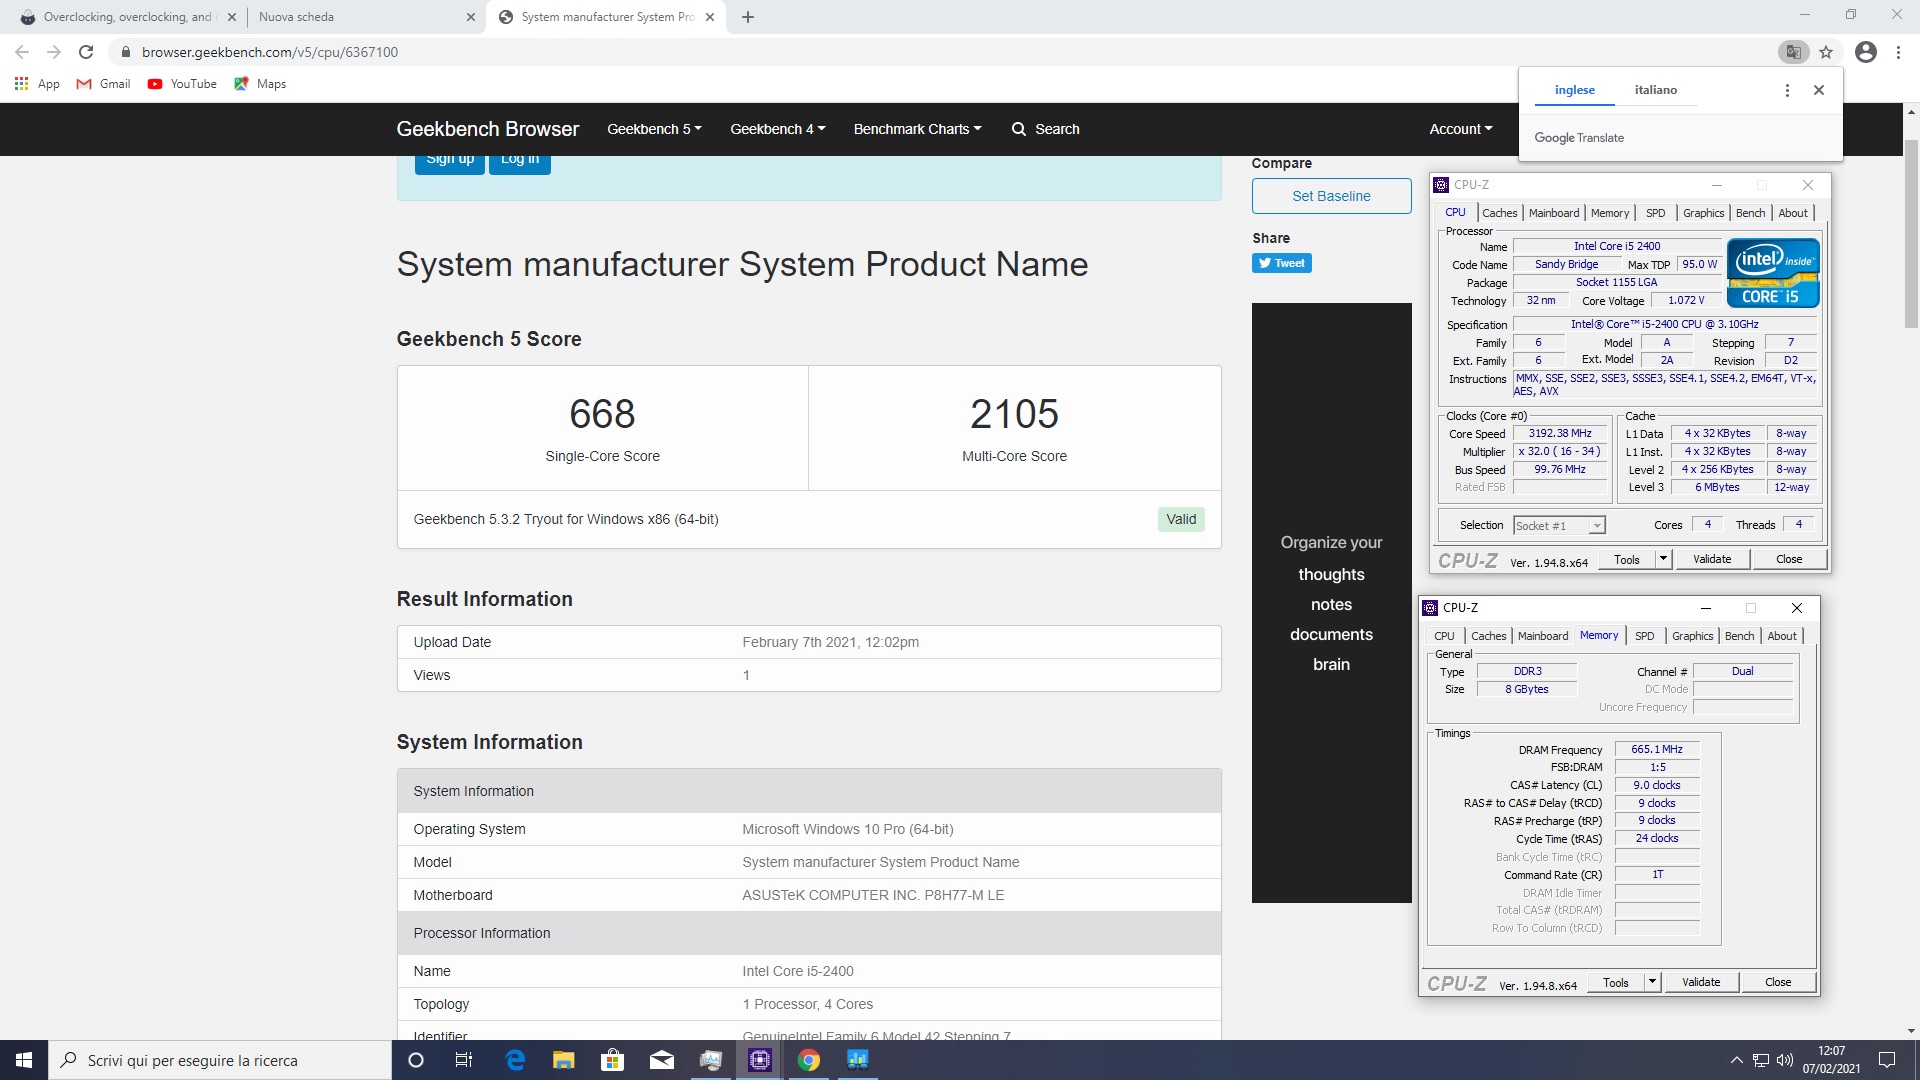Open the Google Translate icon in address bar
The height and width of the screenshot is (1080, 1920).
point(1794,52)
